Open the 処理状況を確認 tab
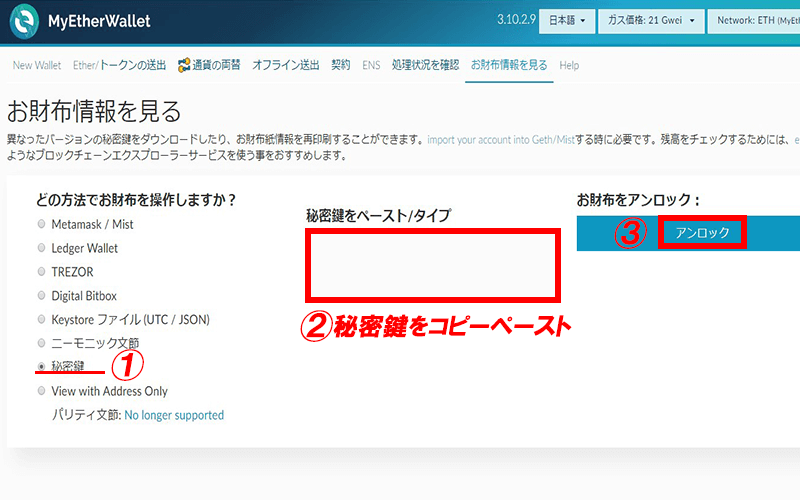This screenshot has height=500, width=800. (426, 65)
